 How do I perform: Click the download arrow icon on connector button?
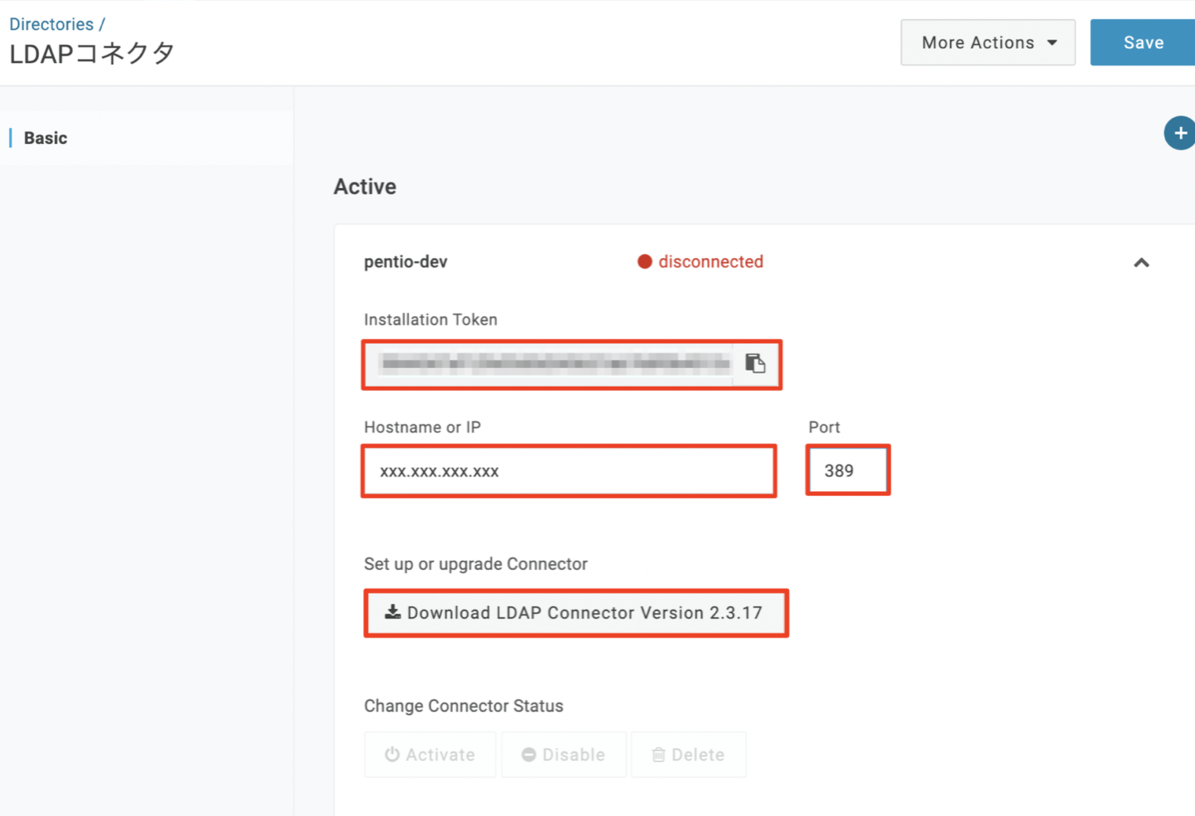393,612
